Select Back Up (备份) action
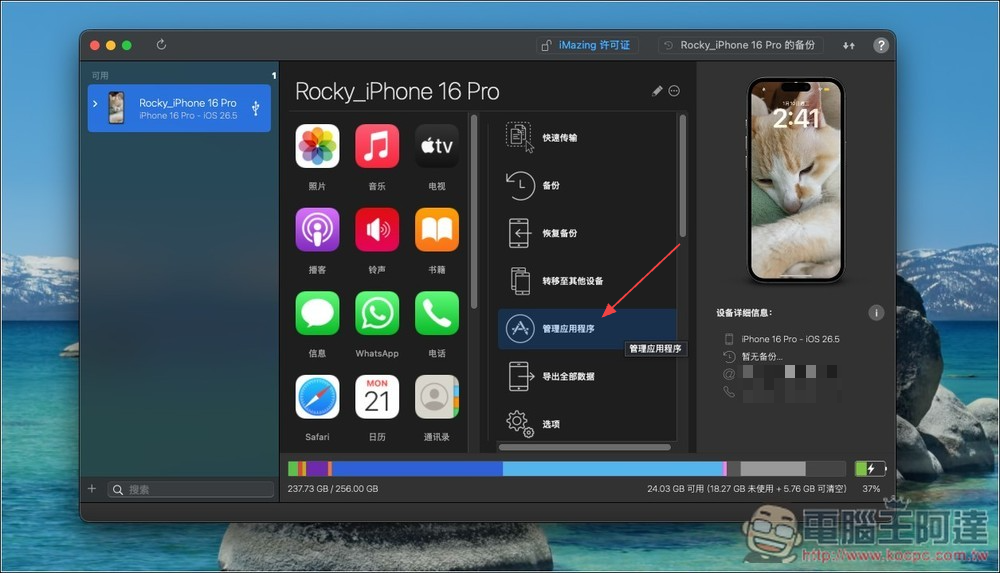Image resolution: width=1000 pixels, height=573 pixels. coord(587,185)
